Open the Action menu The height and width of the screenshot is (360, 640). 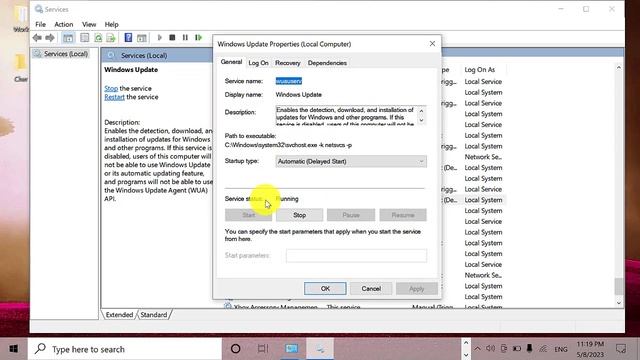[x=64, y=24]
